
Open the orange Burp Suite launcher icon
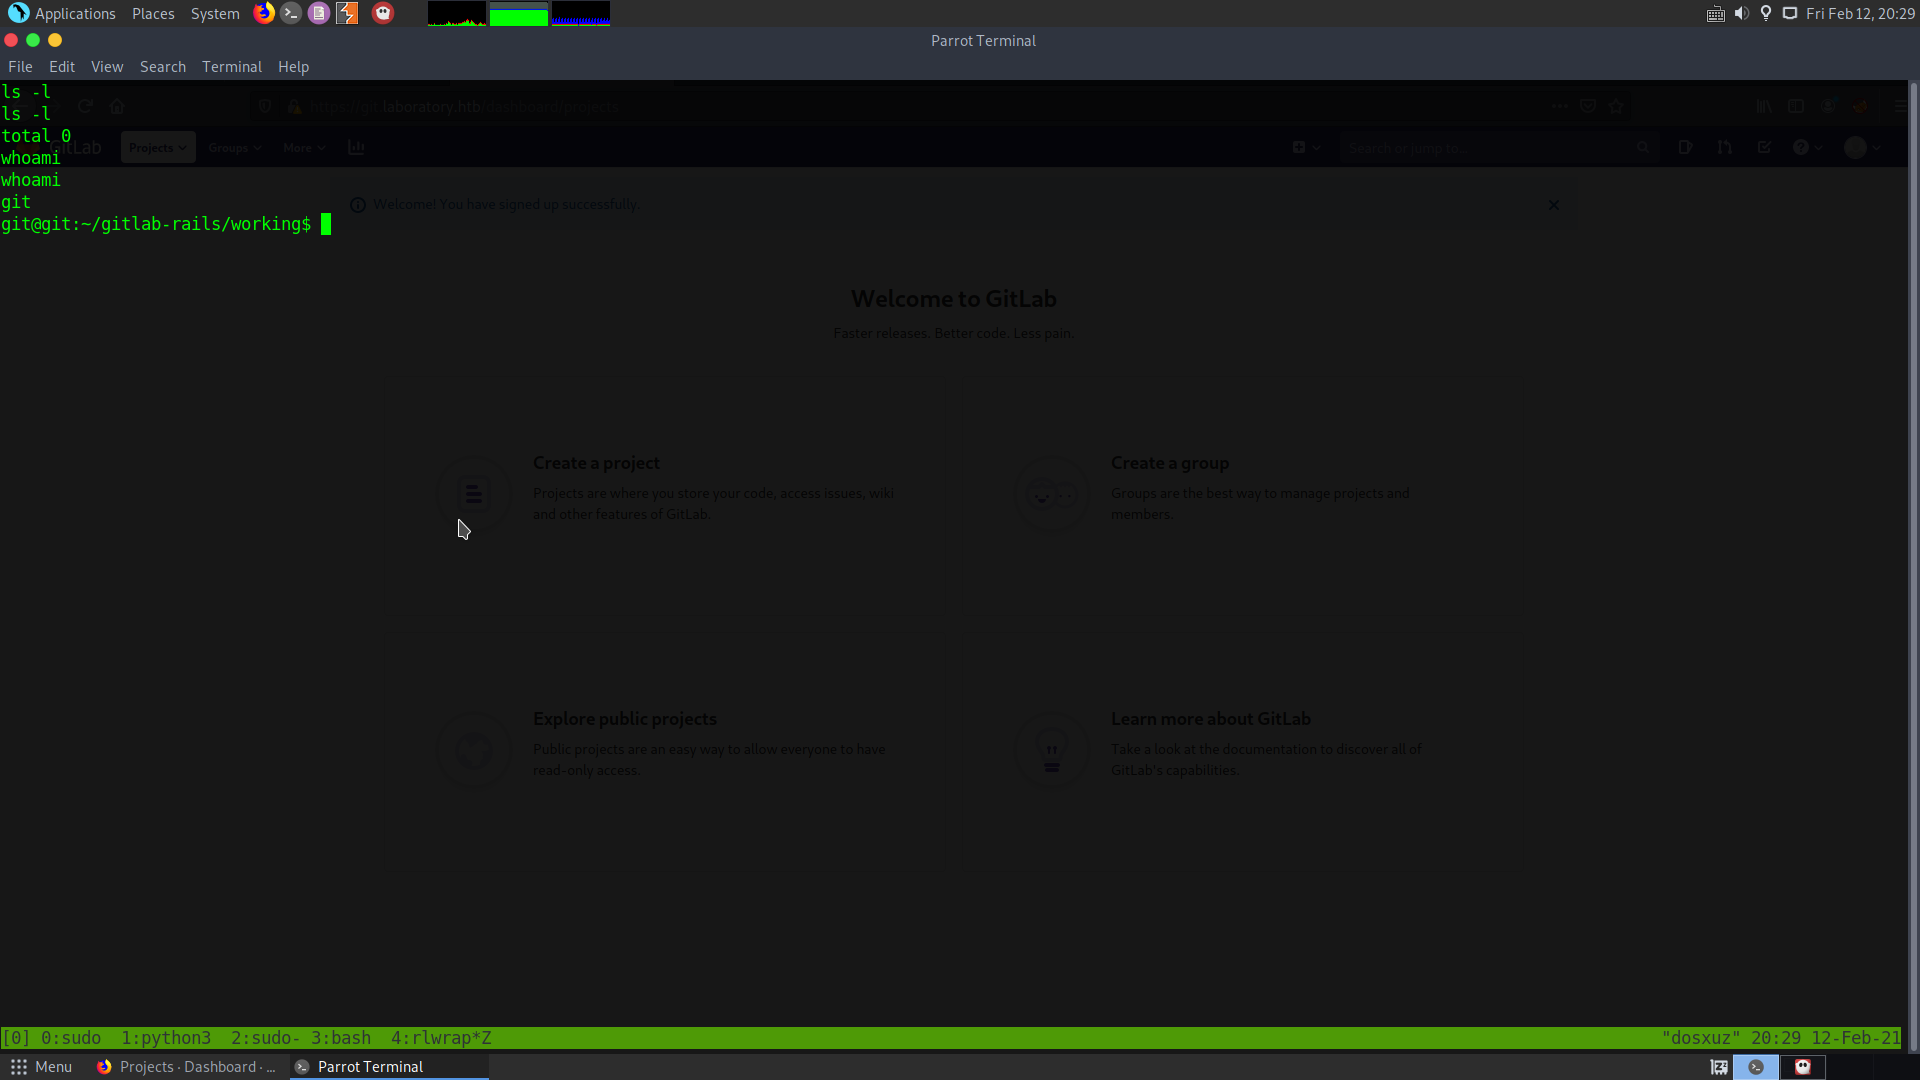347,13
